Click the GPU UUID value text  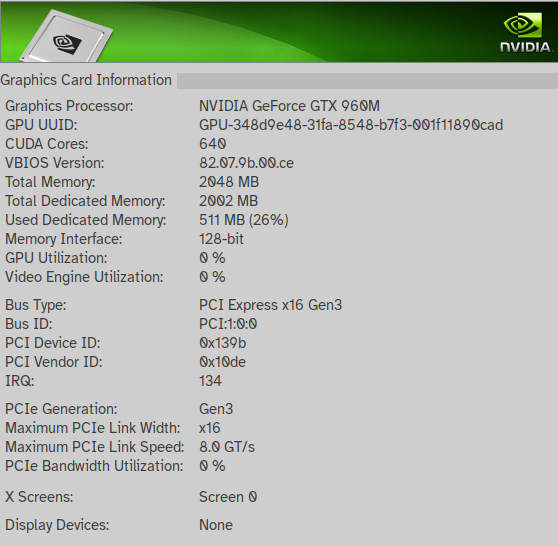pyautogui.click(x=351, y=125)
